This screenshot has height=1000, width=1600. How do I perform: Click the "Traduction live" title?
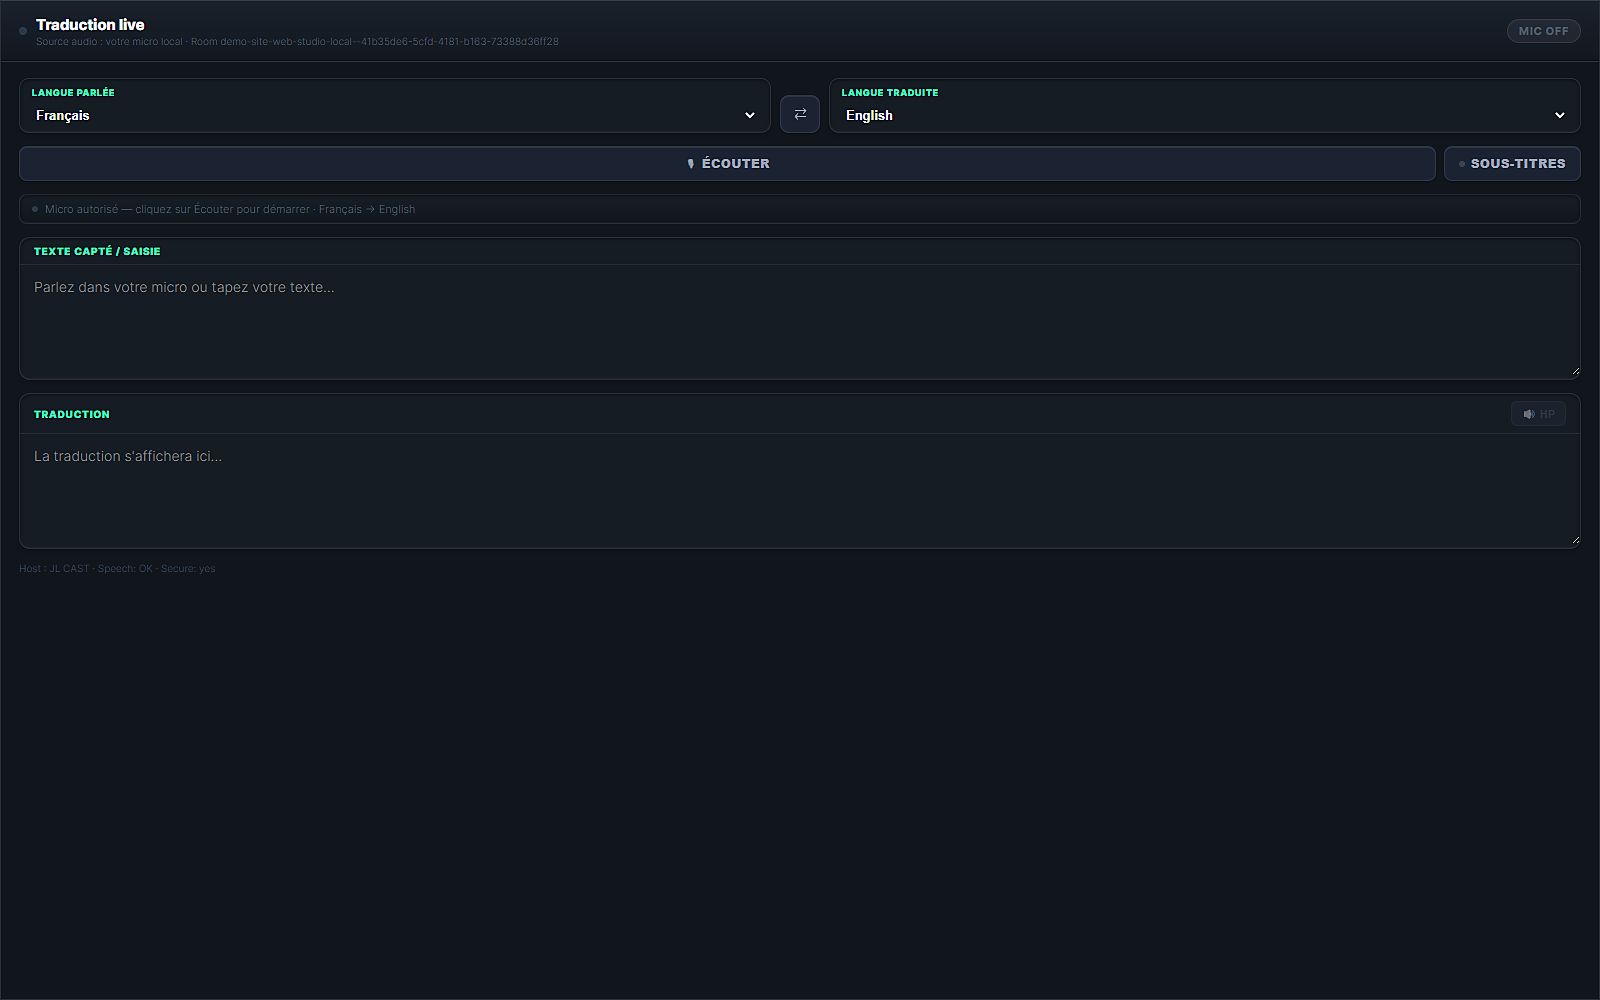click(x=90, y=24)
